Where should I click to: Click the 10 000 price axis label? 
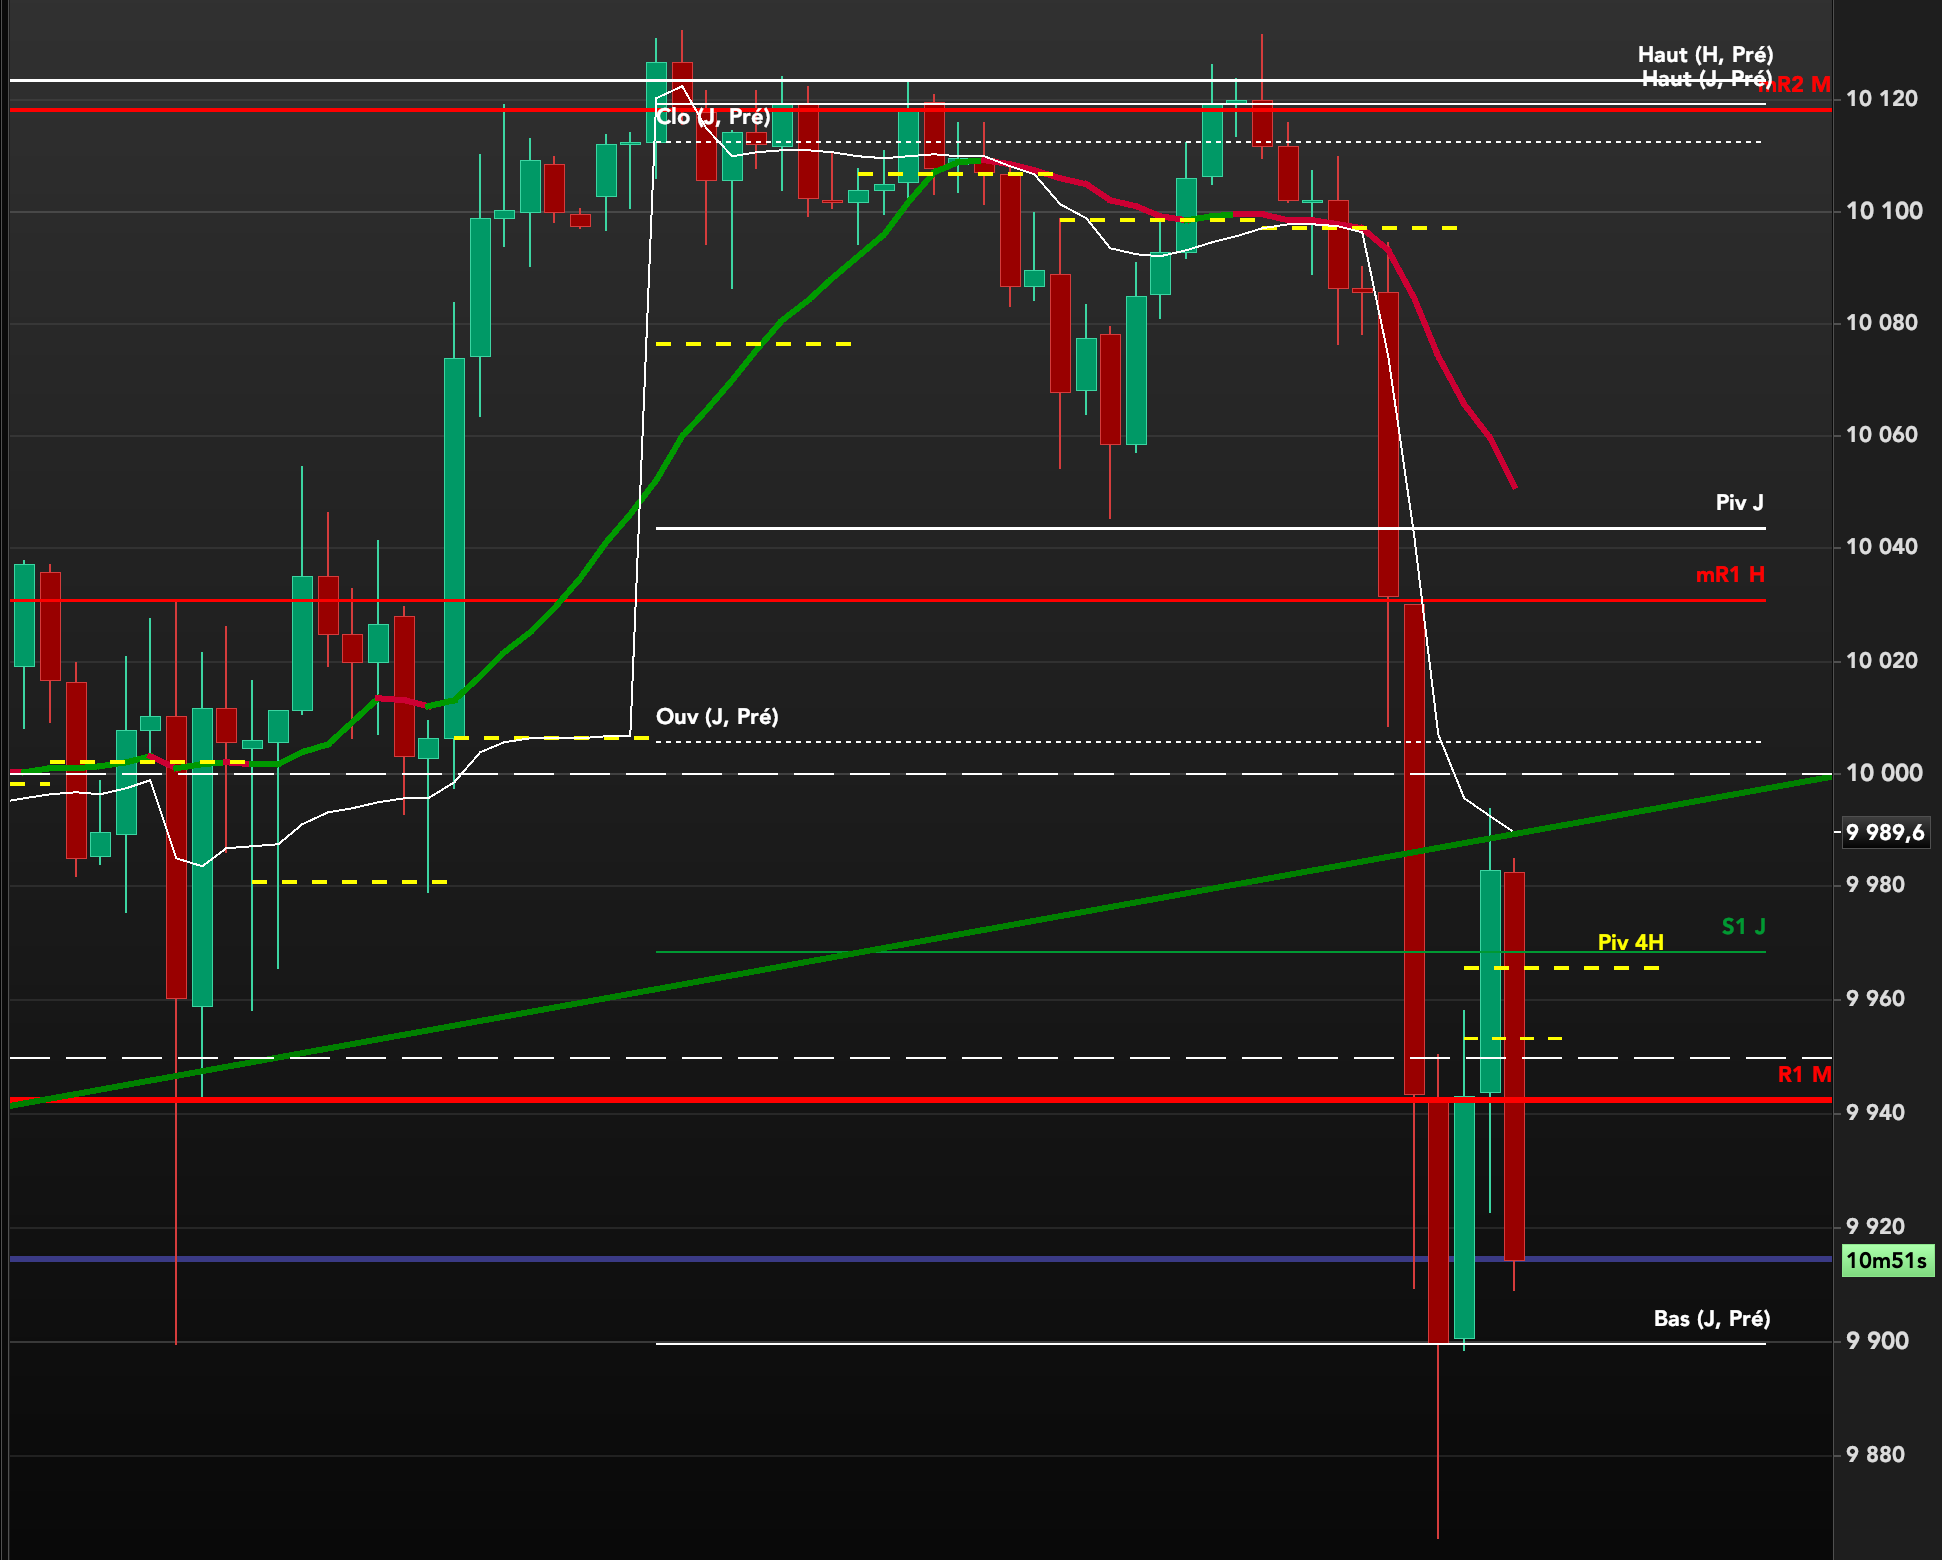(x=1883, y=773)
